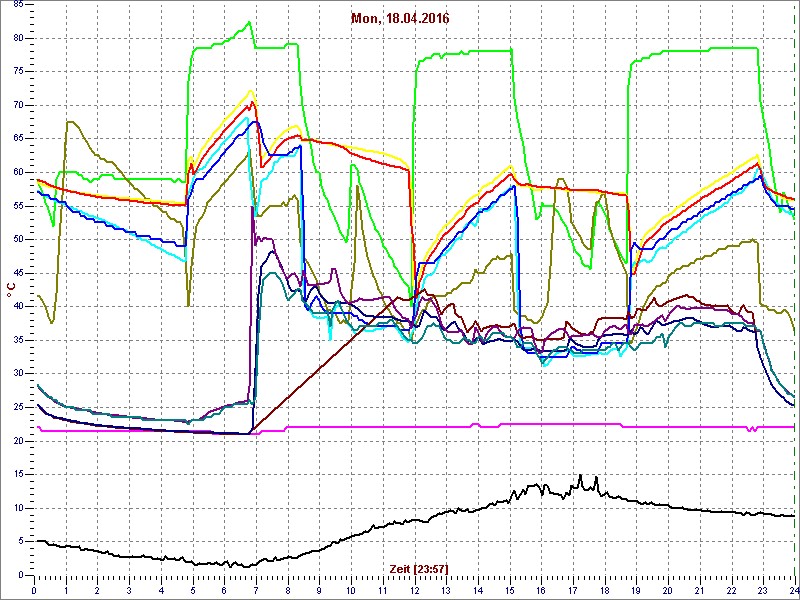Click the chart date title "Mon, 18.04.2016"
This screenshot has height=600, width=800.
(x=400, y=18)
